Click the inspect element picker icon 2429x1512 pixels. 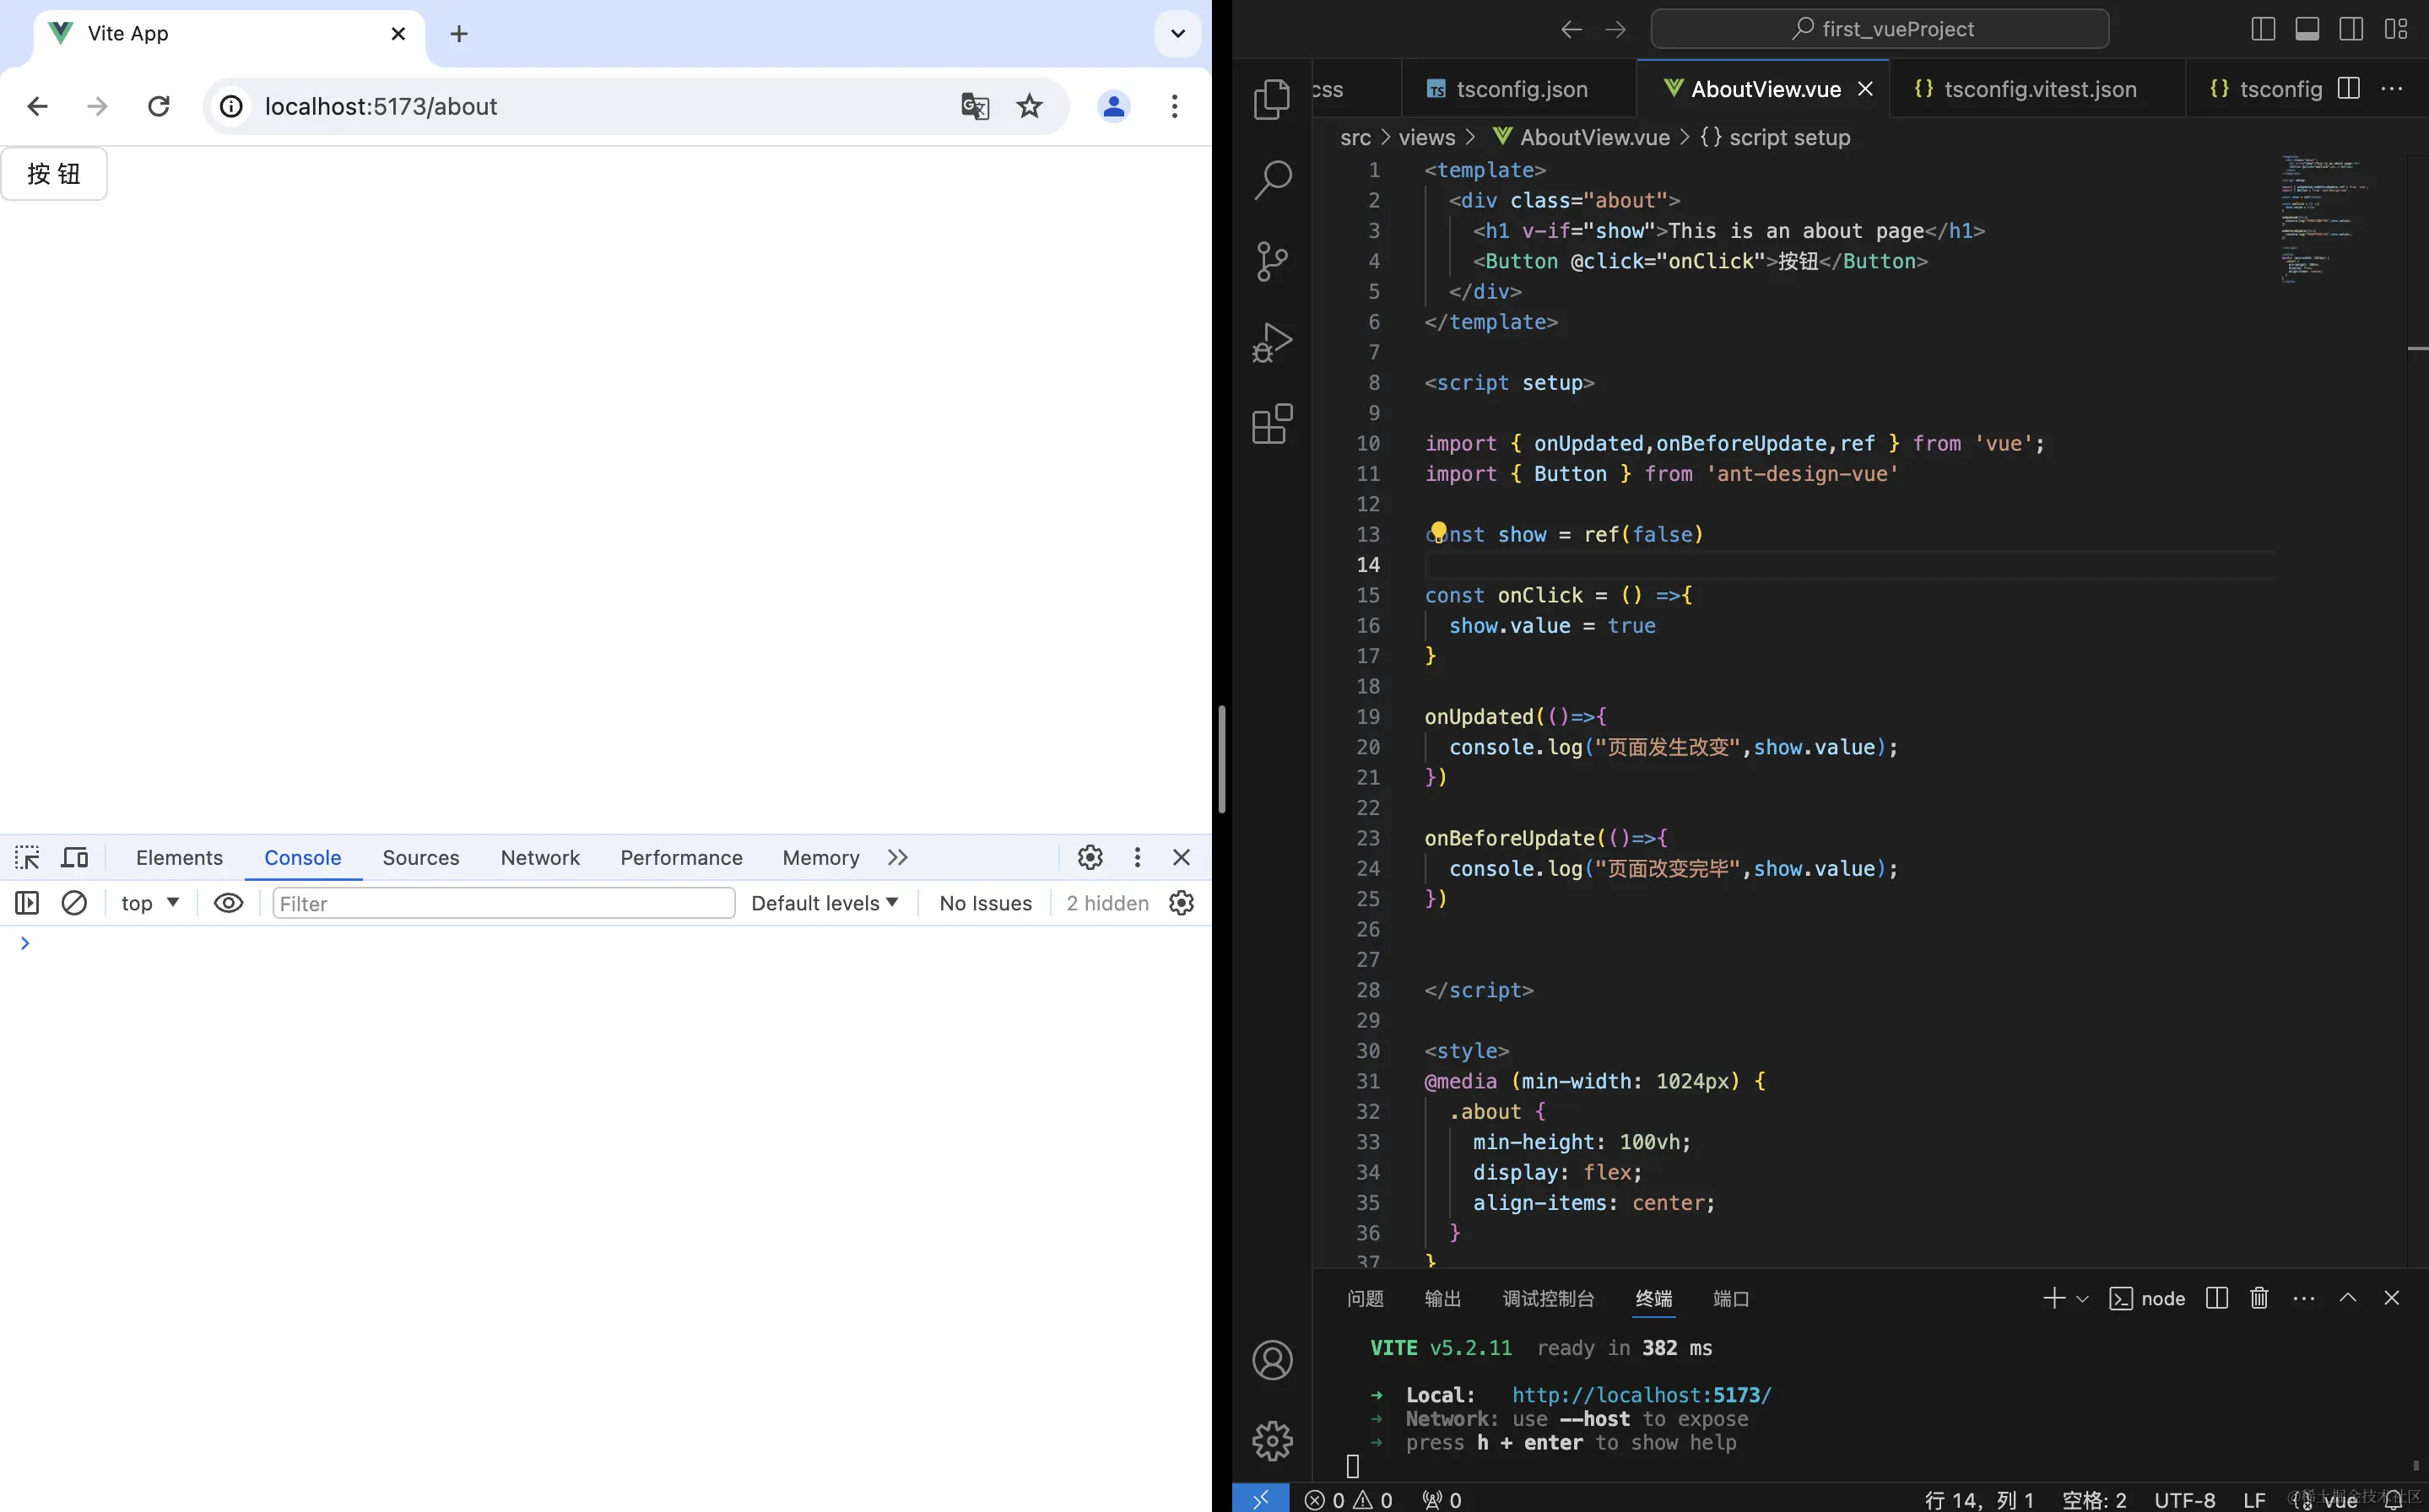click(27, 857)
